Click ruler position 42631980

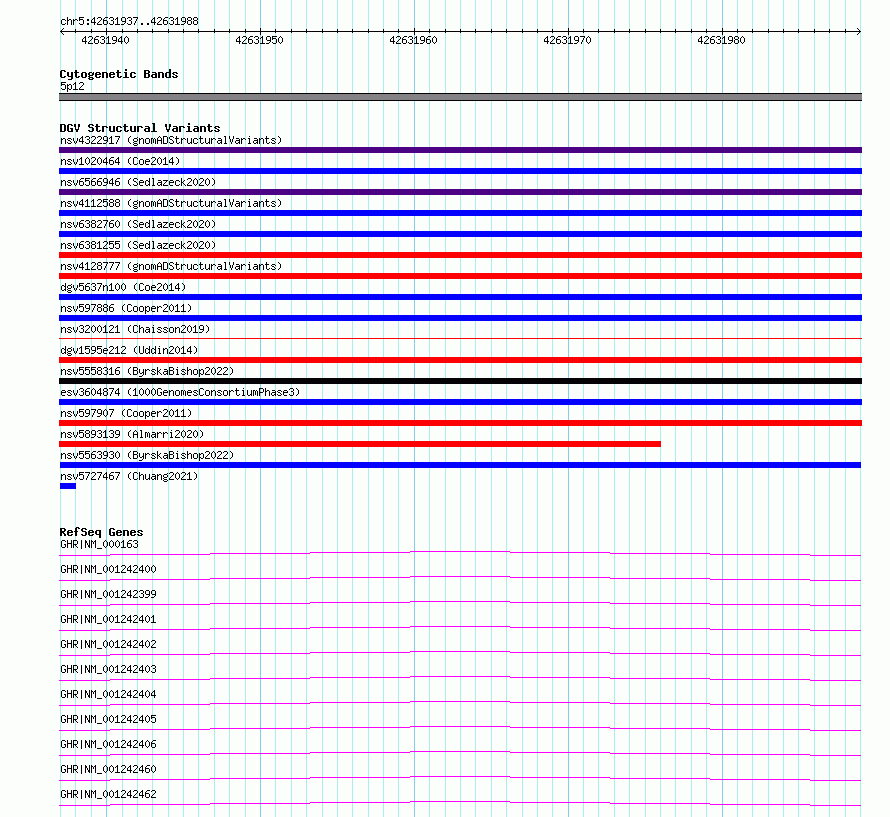click(721, 40)
